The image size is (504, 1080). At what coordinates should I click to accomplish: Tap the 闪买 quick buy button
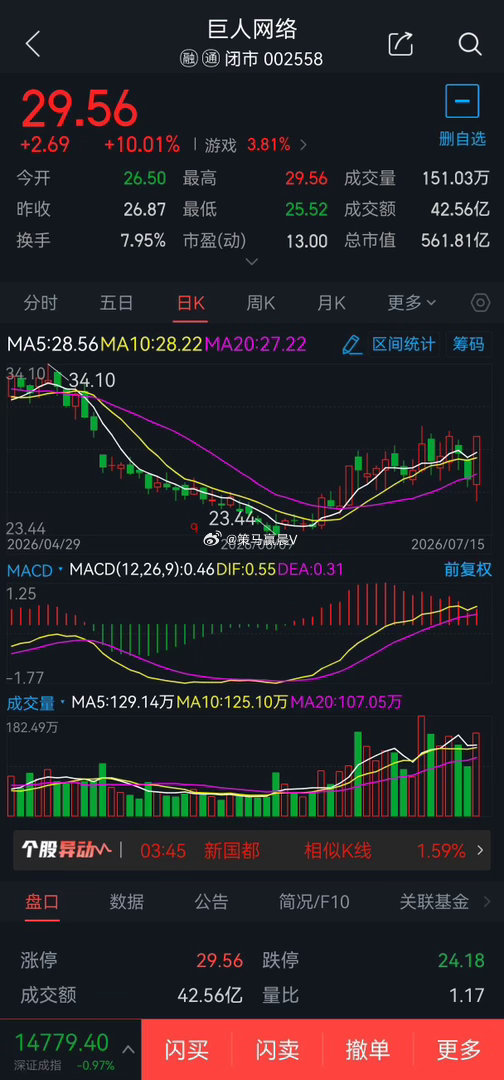[187, 1050]
